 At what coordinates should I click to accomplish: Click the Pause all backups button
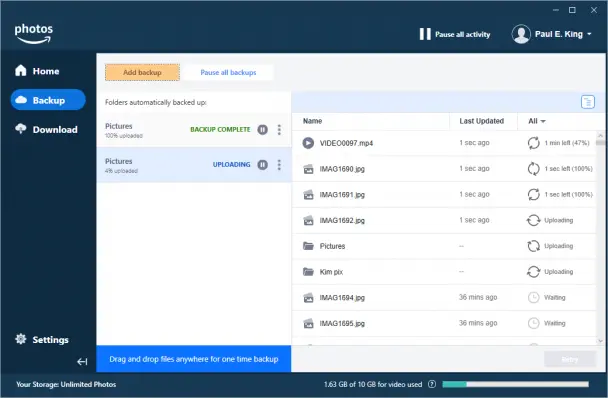click(228, 73)
